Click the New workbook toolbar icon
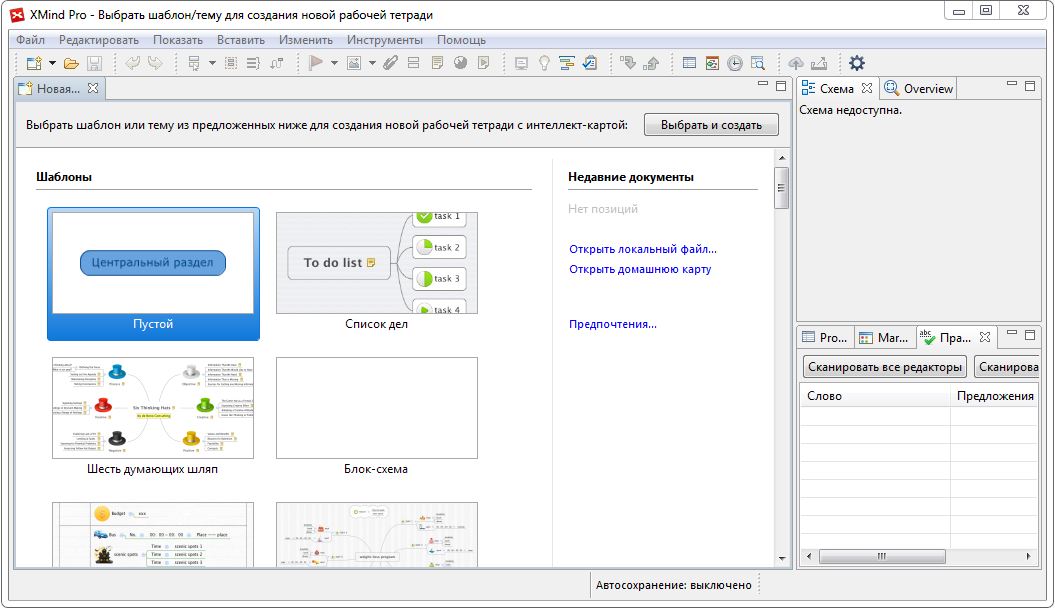1055x609 pixels. (x=34, y=63)
